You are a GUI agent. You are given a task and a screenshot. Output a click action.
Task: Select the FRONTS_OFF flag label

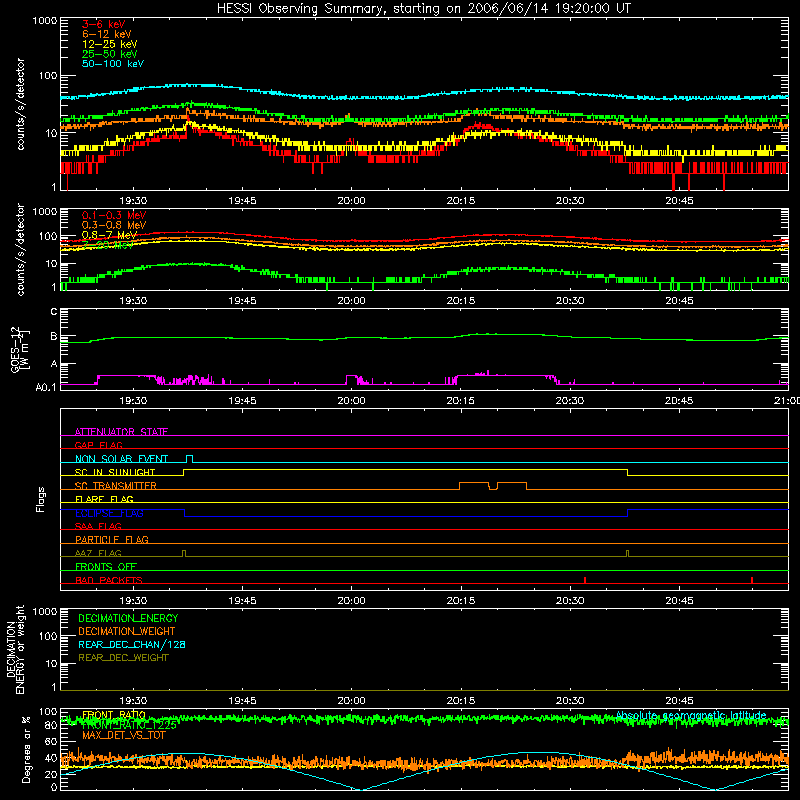(x=106, y=567)
